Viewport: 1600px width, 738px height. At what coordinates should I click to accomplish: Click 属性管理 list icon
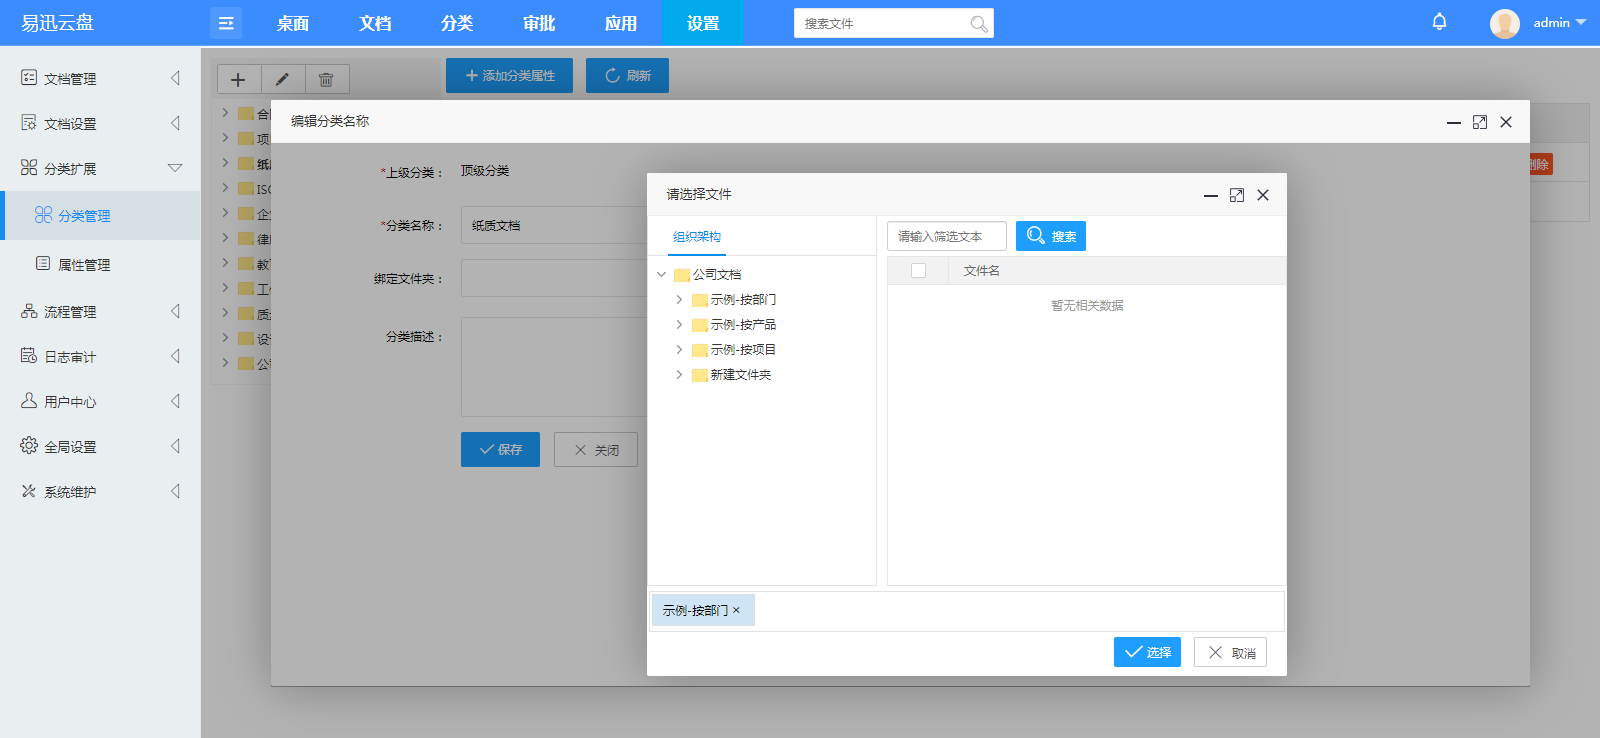43,264
